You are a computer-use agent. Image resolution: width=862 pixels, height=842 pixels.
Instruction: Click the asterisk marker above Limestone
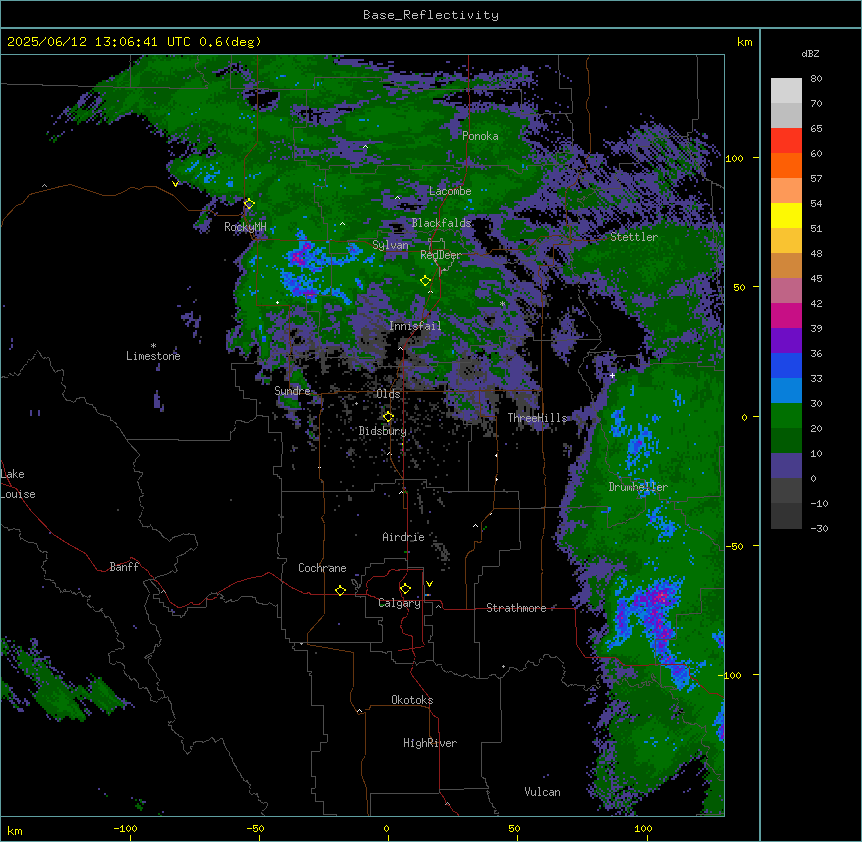153,346
